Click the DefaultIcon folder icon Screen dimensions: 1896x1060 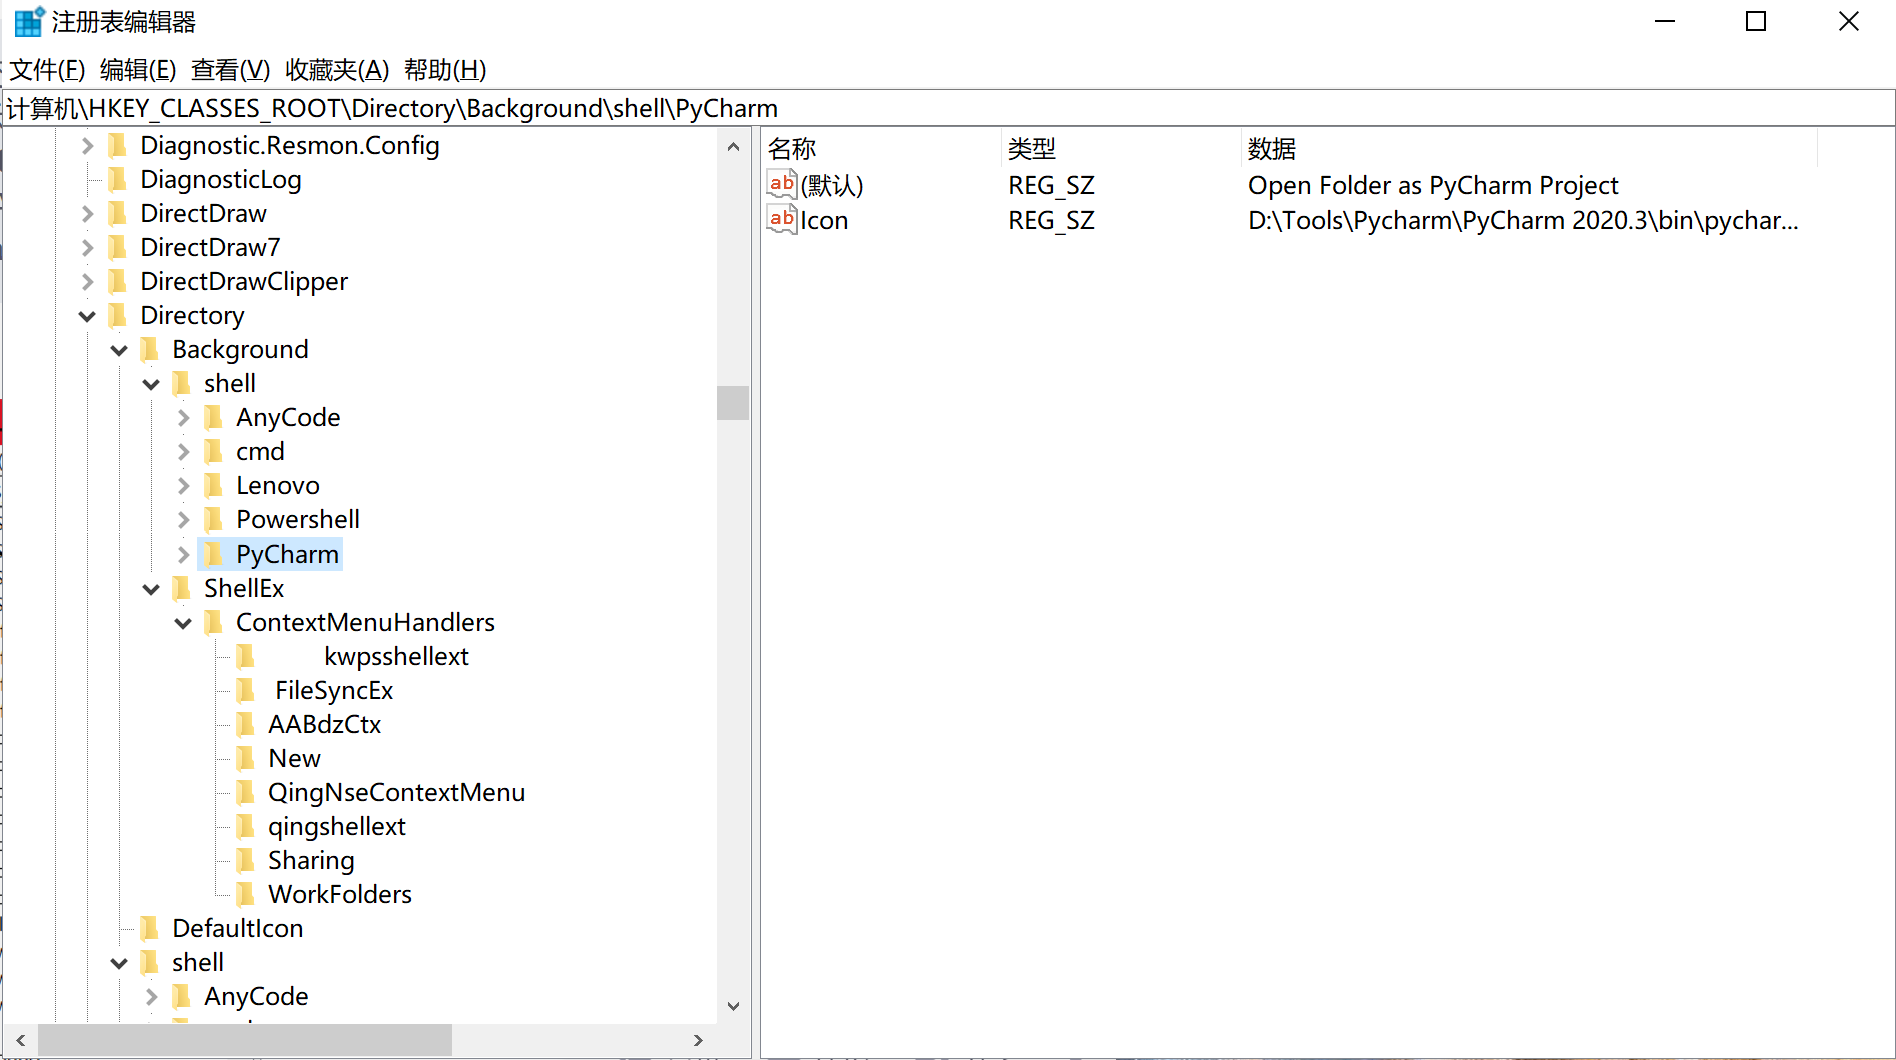coord(149,928)
